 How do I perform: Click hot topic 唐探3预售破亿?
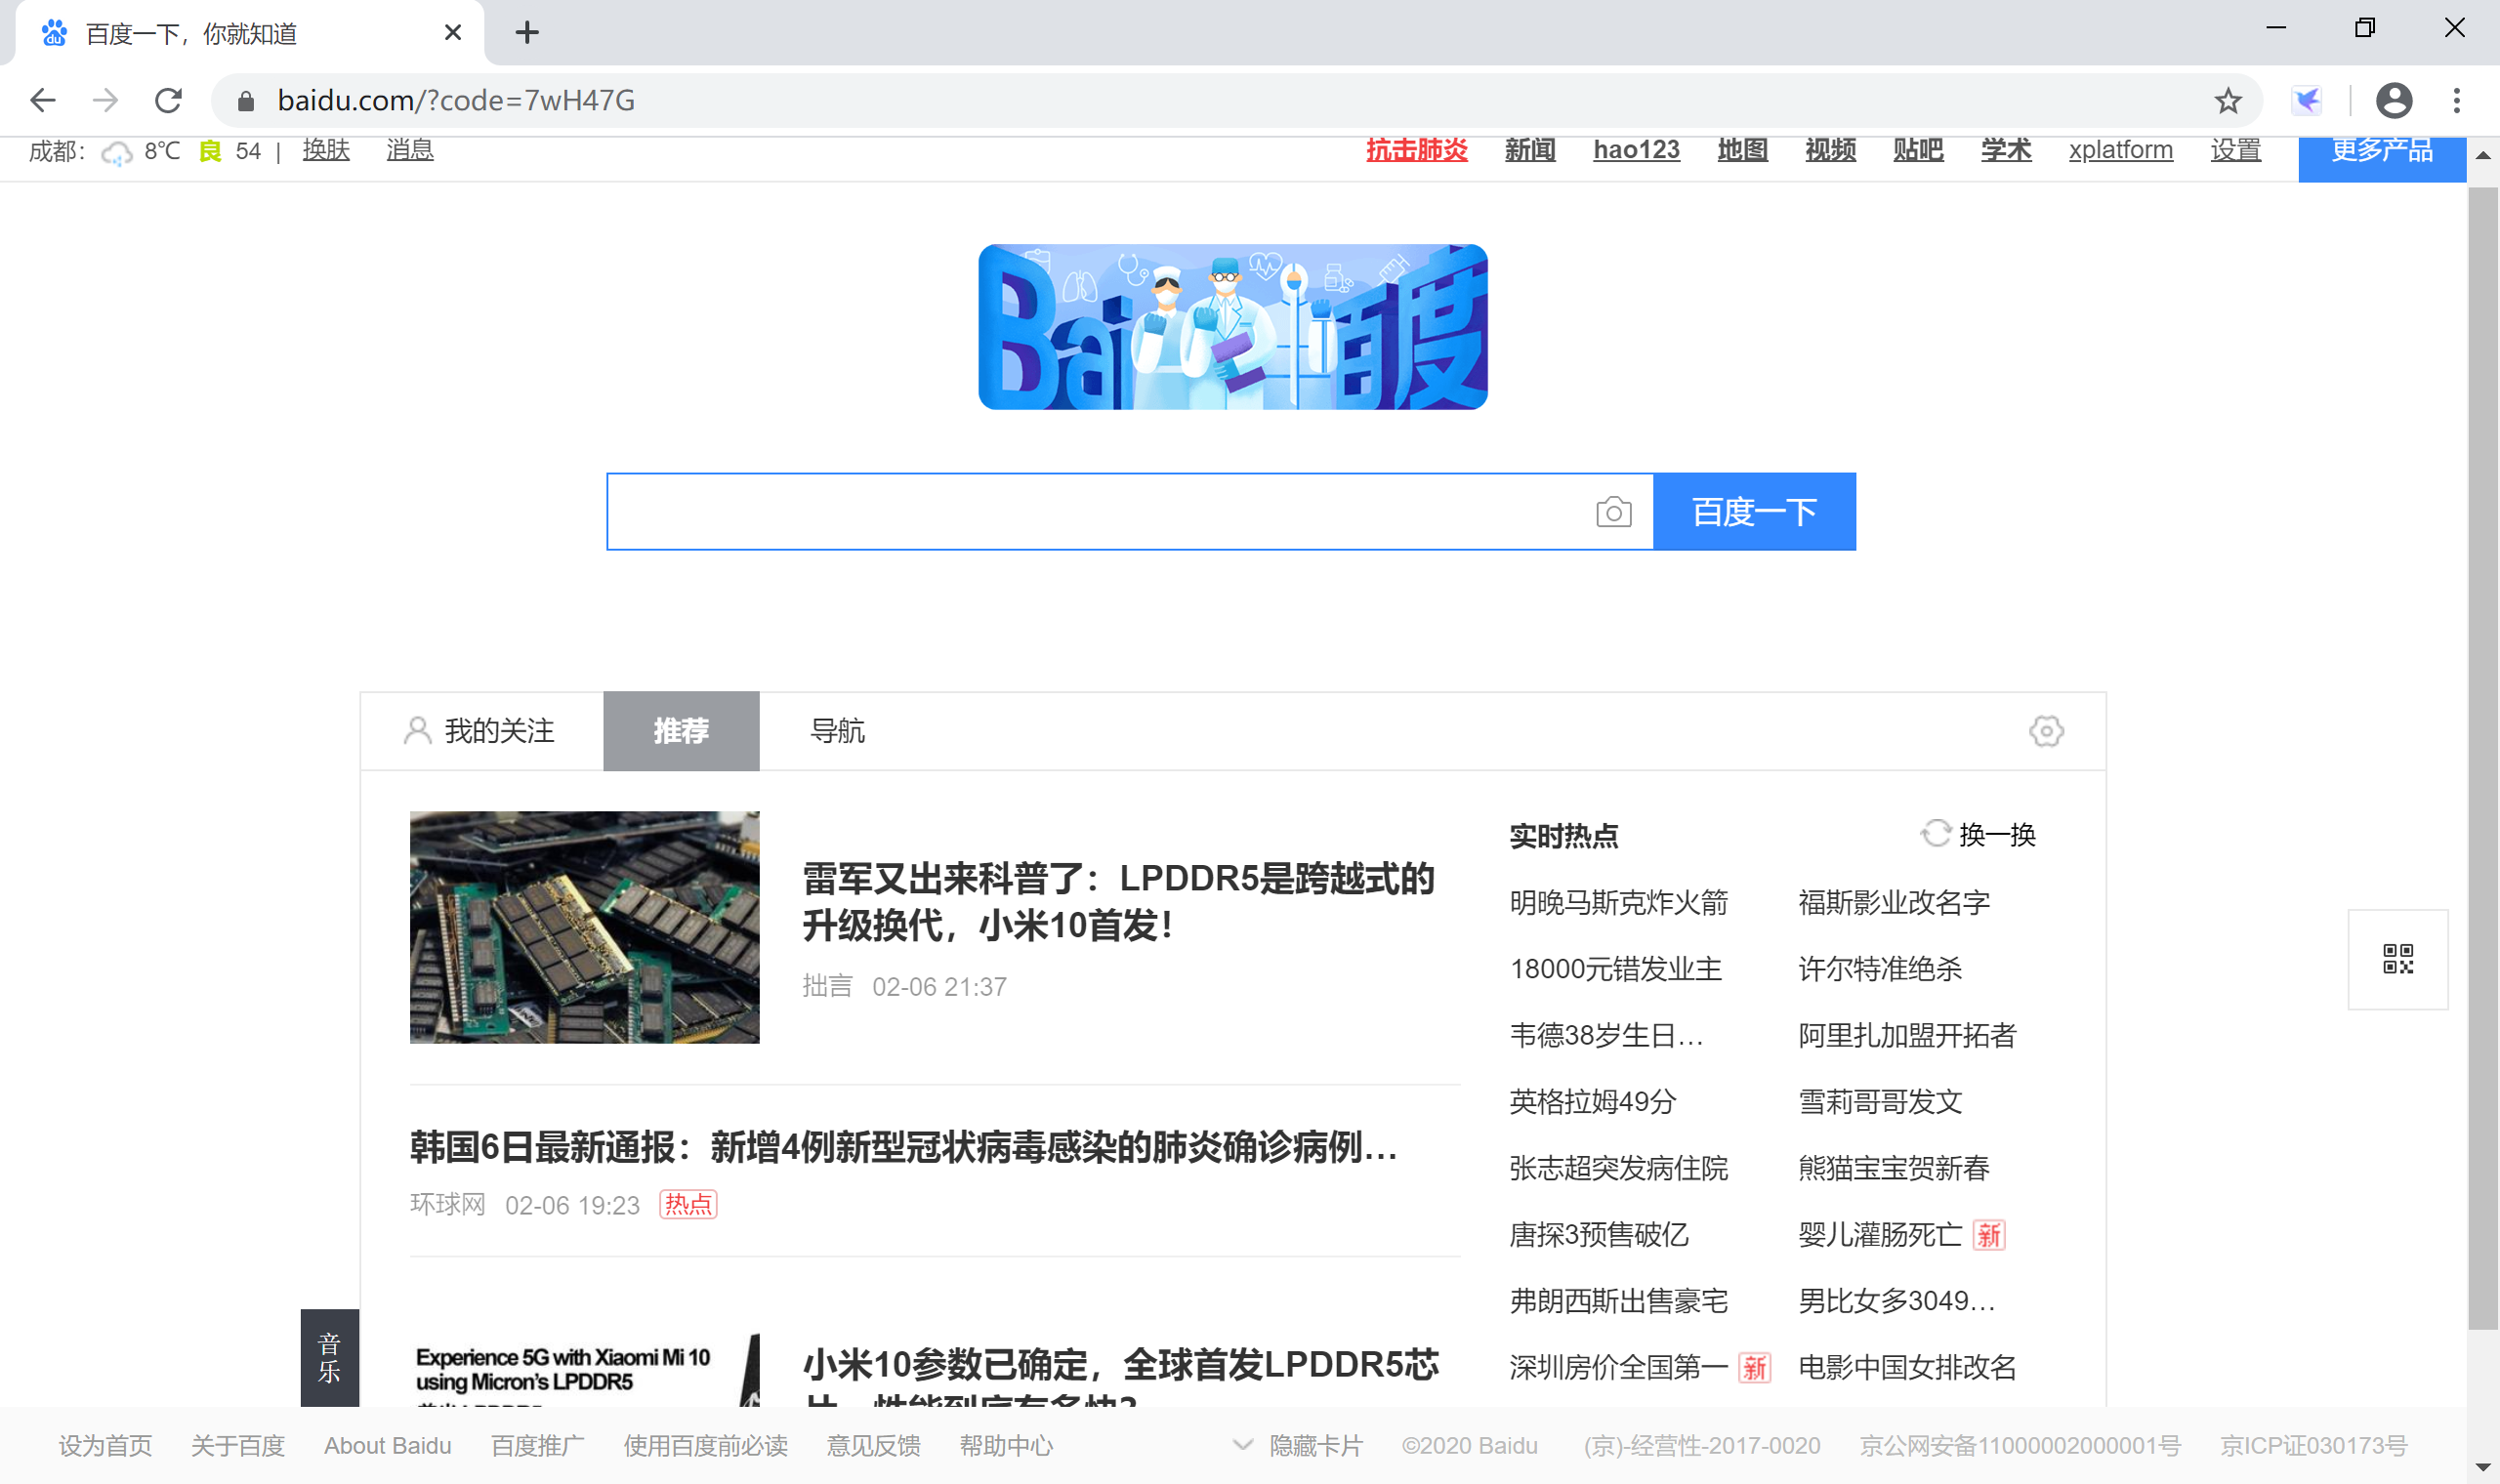coord(1598,1234)
